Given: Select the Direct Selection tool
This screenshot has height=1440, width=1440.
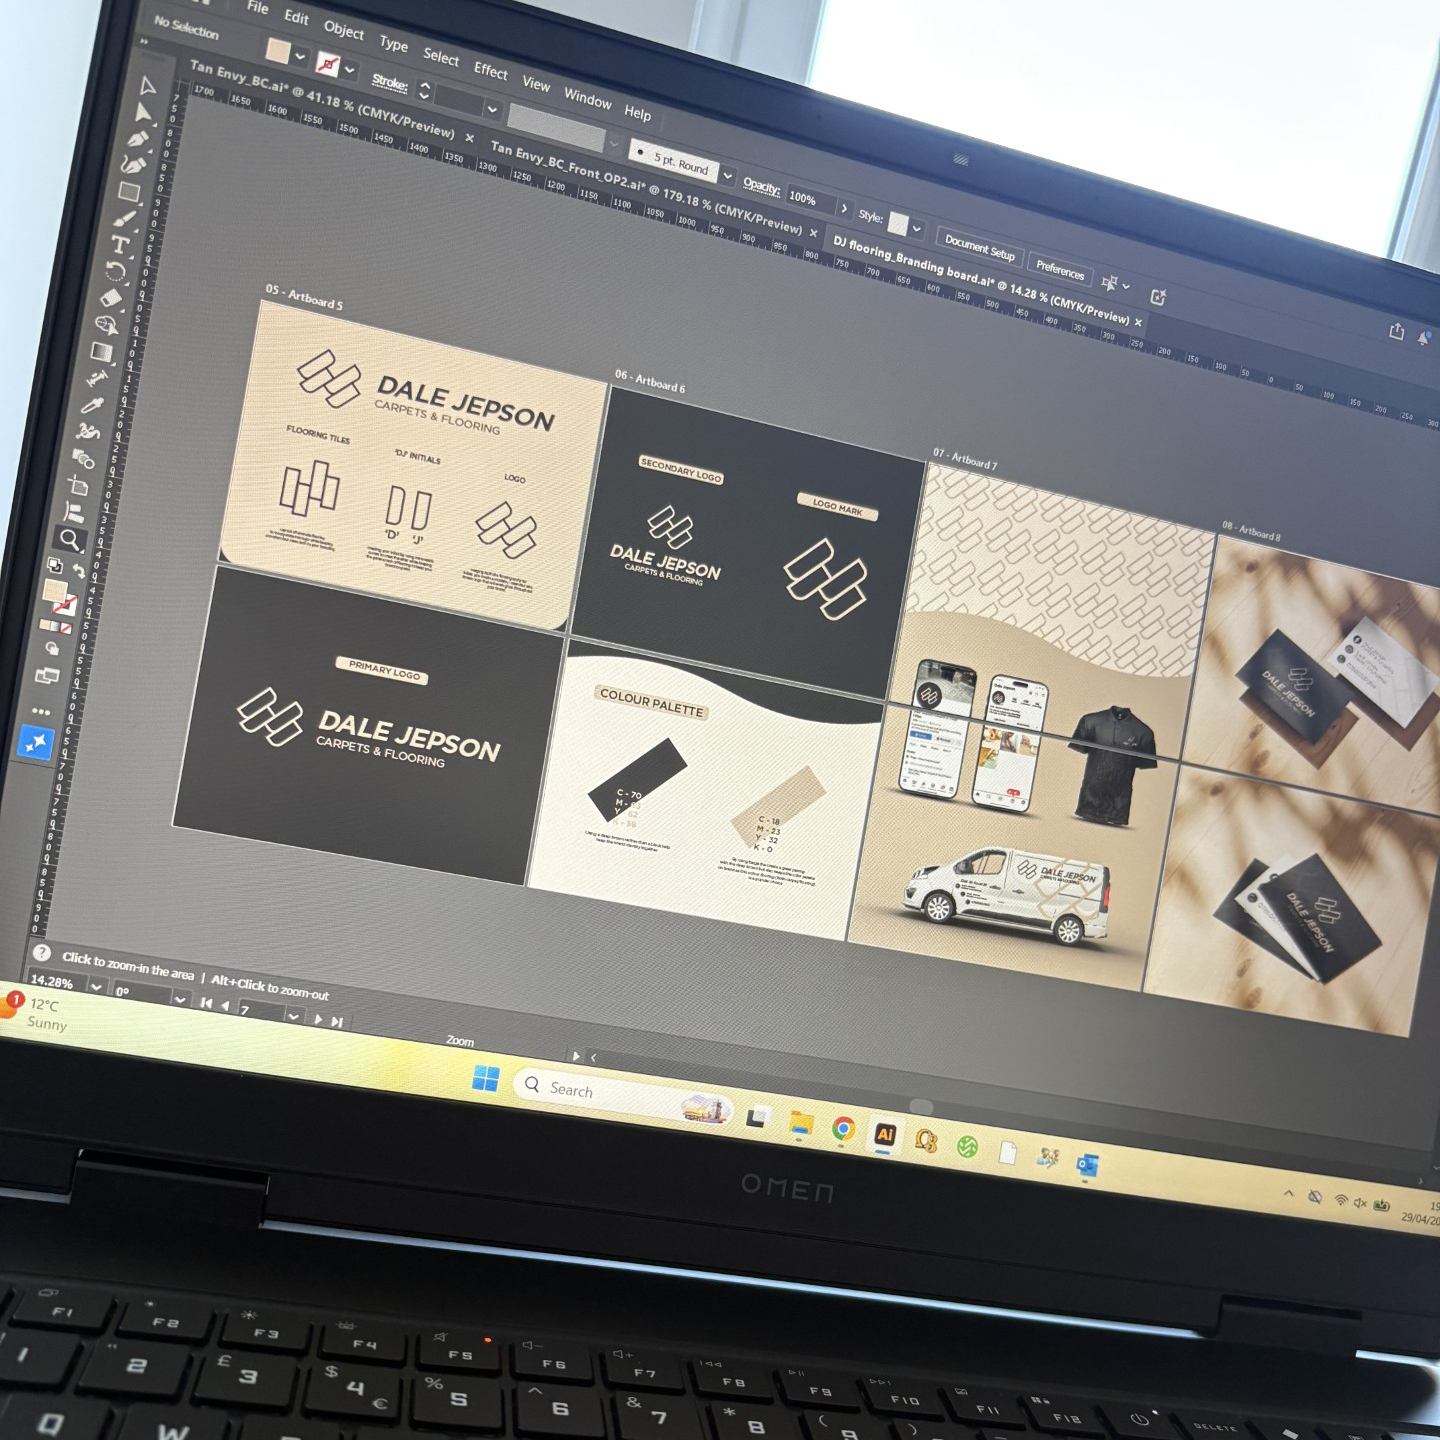Looking at the screenshot, I should [144, 111].
